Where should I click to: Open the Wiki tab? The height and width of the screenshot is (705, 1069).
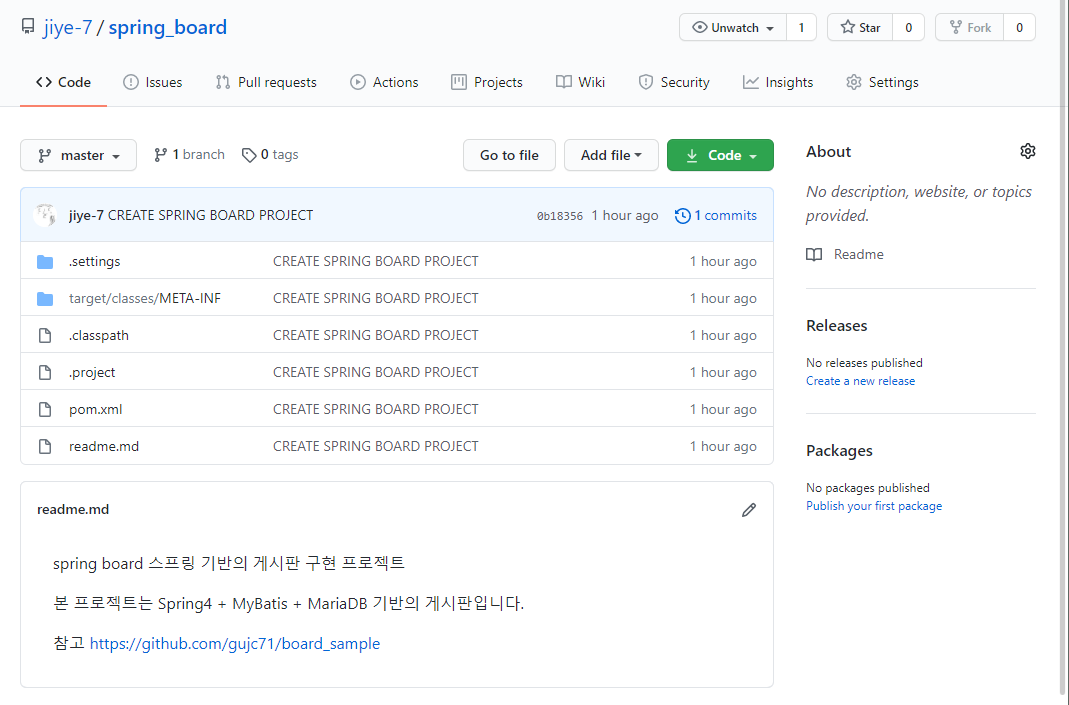580,82
